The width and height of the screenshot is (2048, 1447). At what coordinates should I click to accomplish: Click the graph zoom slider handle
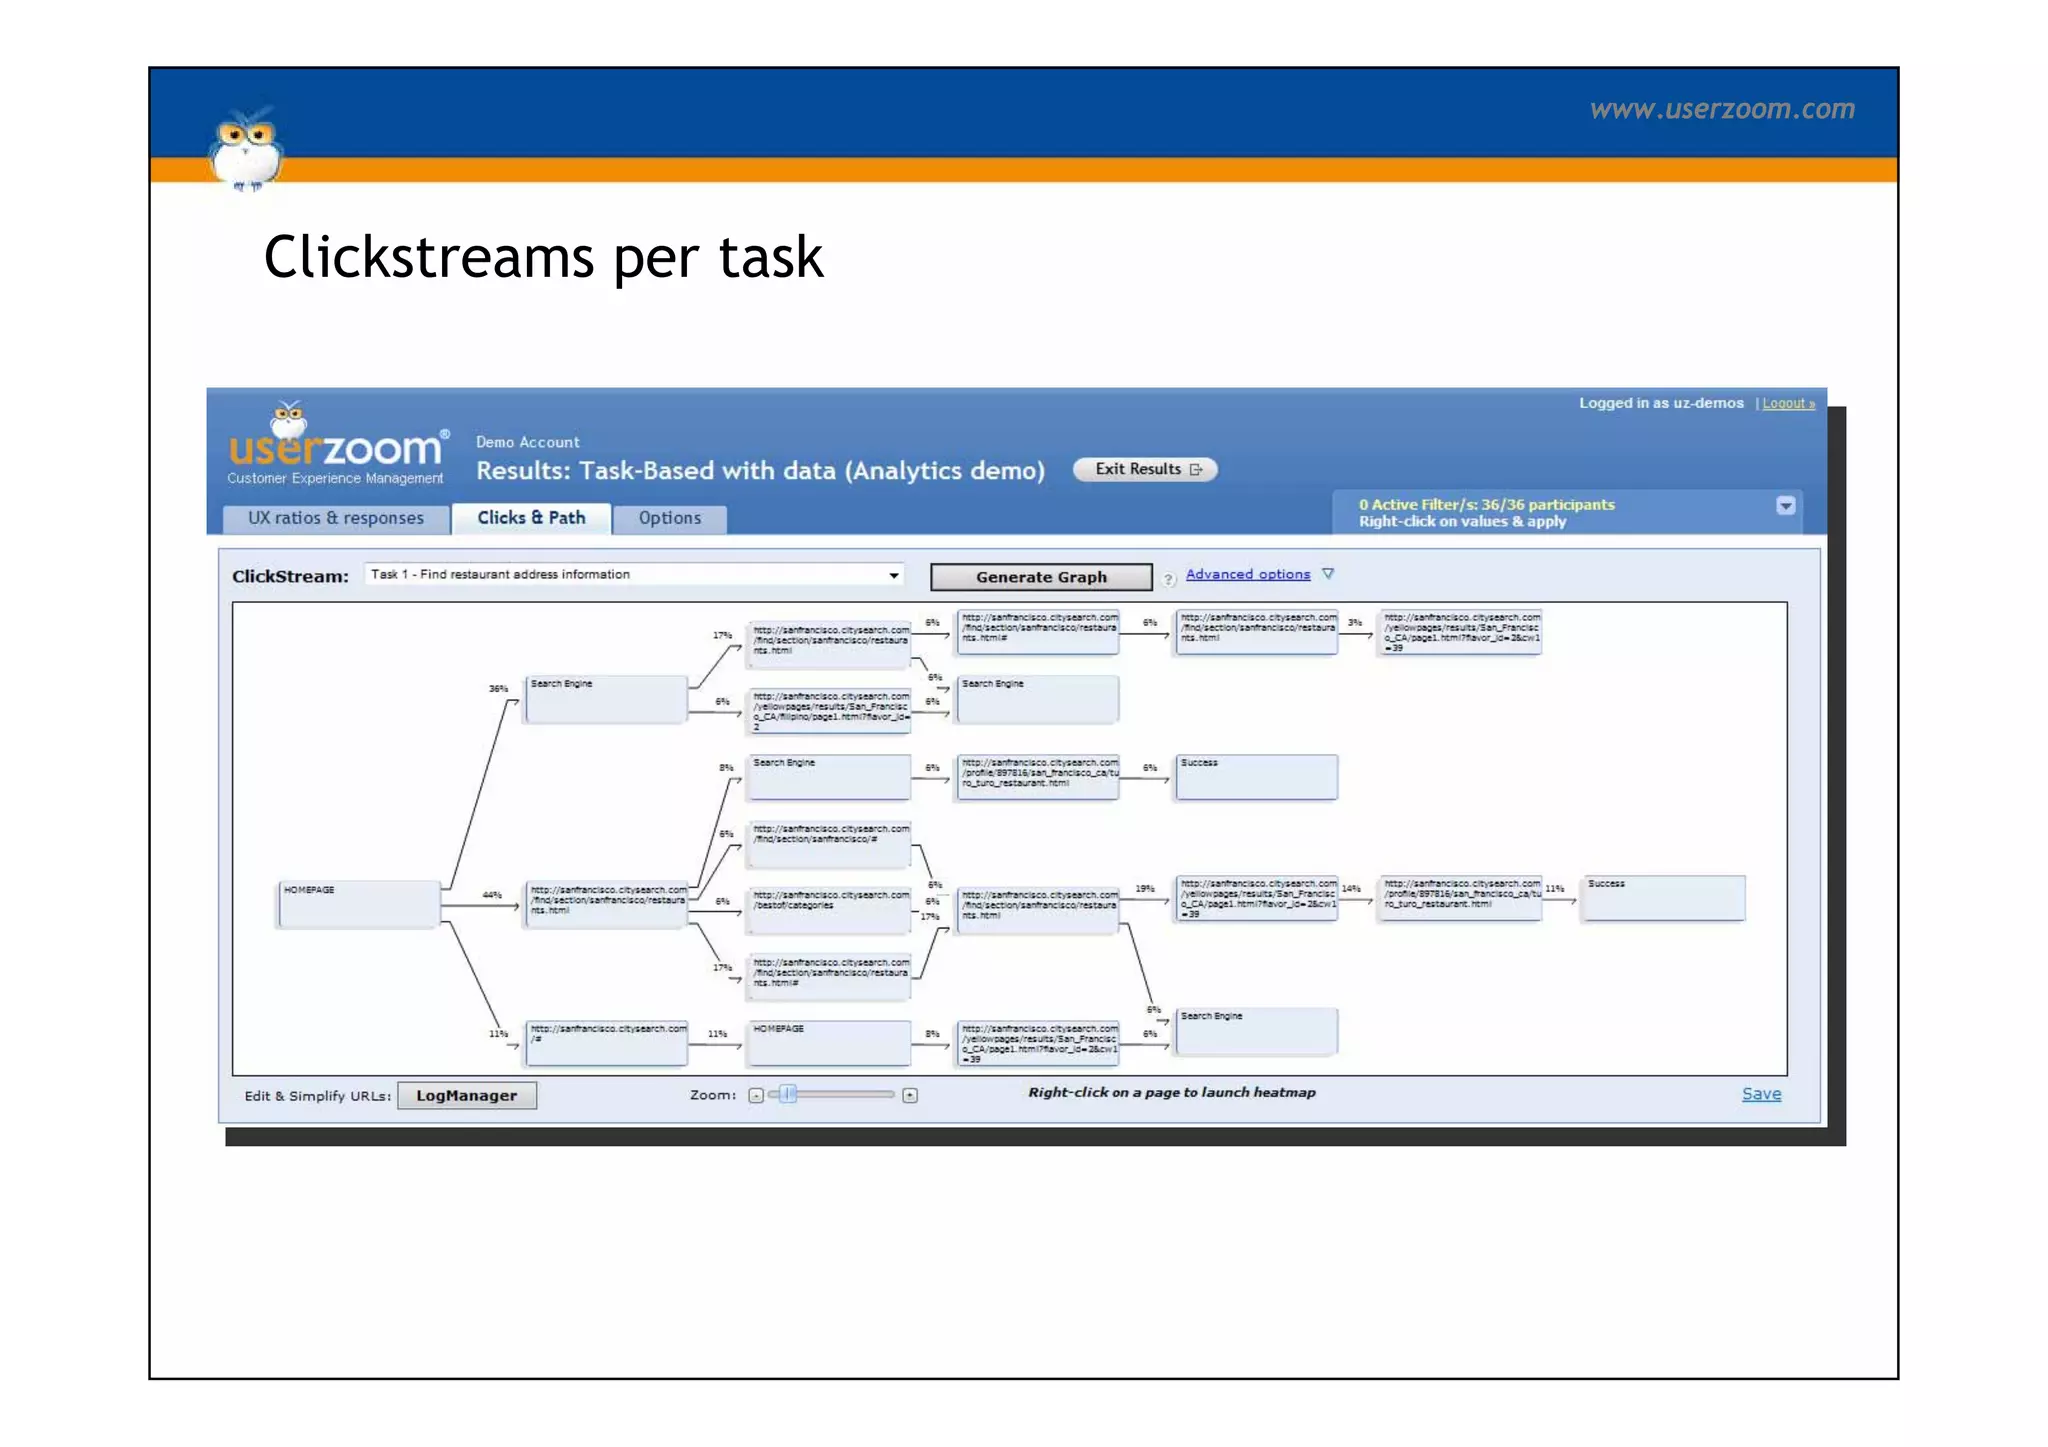(789, 1094)
